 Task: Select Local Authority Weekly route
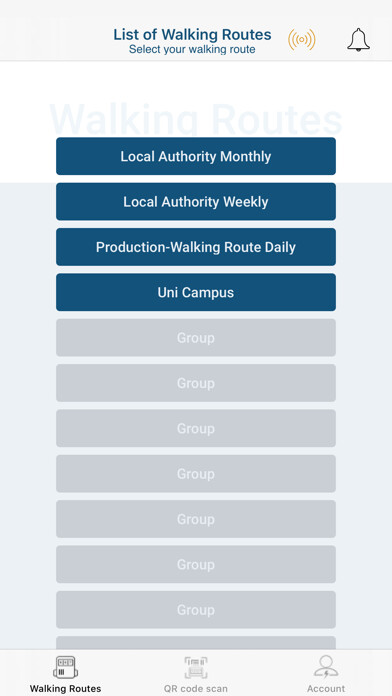click(196, 202)
